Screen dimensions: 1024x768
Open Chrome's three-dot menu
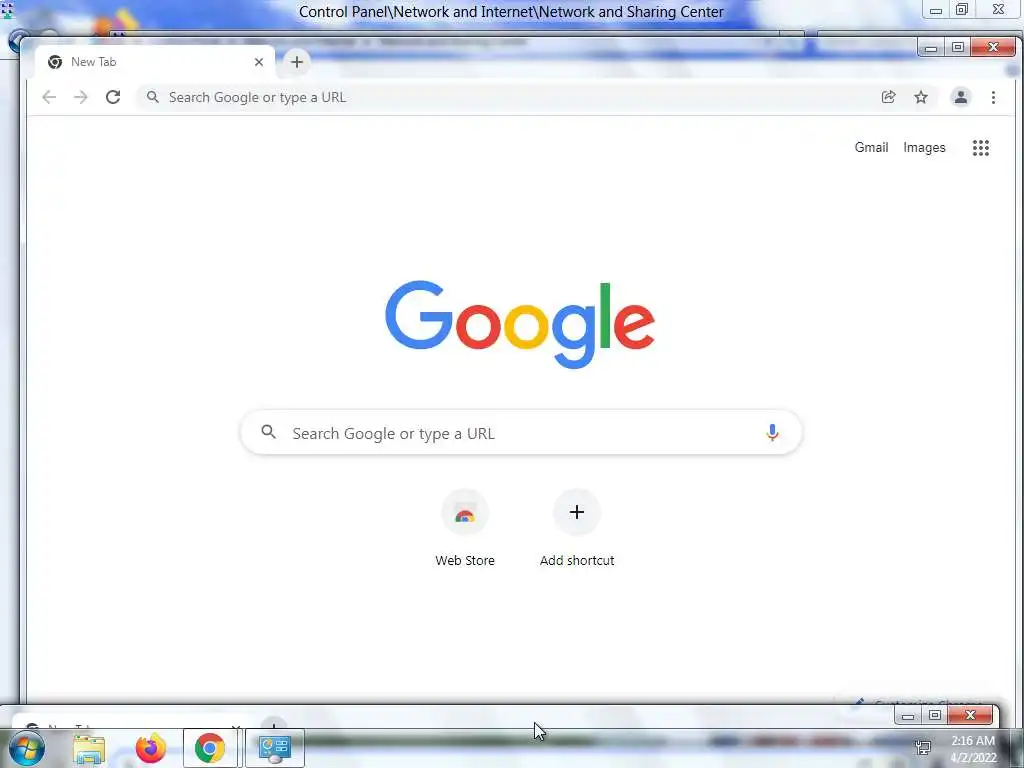(x=993, y=97)
